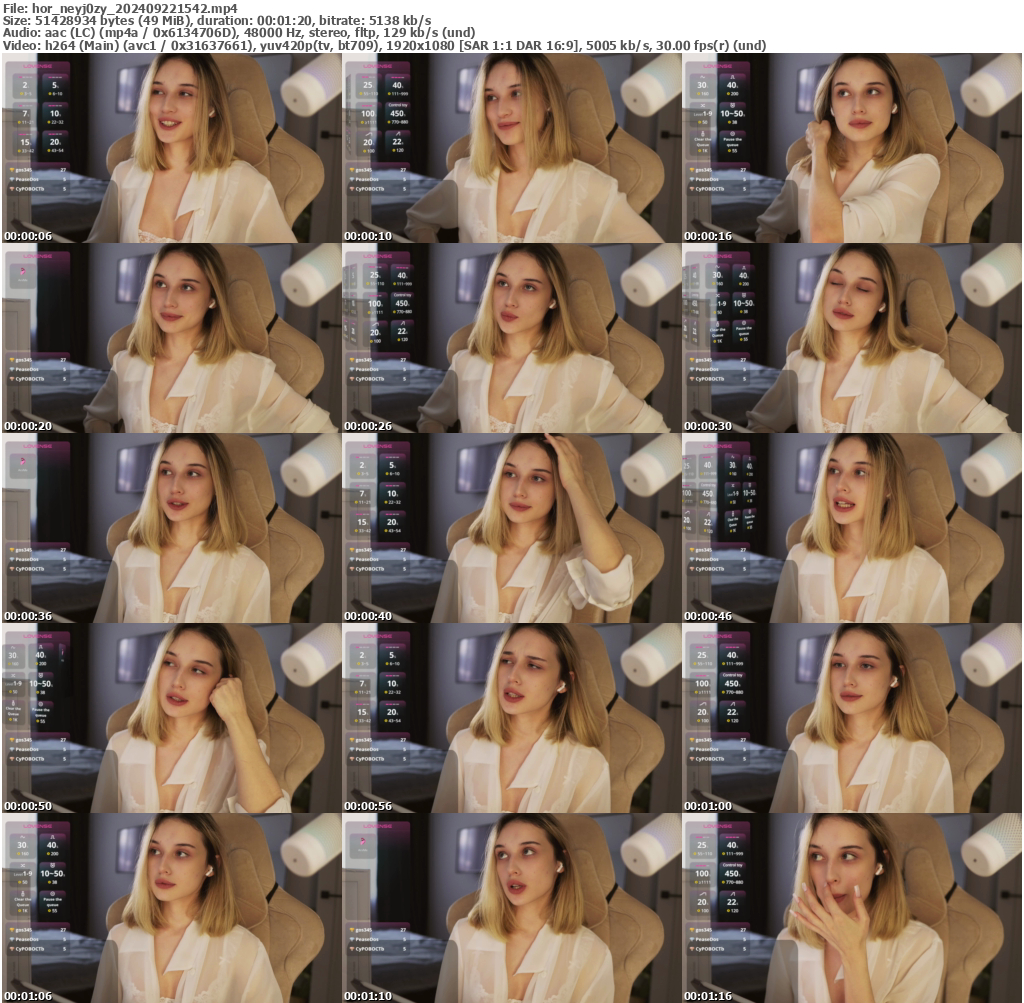Select the 10-50 tokens menu entry

click(733, 114)
